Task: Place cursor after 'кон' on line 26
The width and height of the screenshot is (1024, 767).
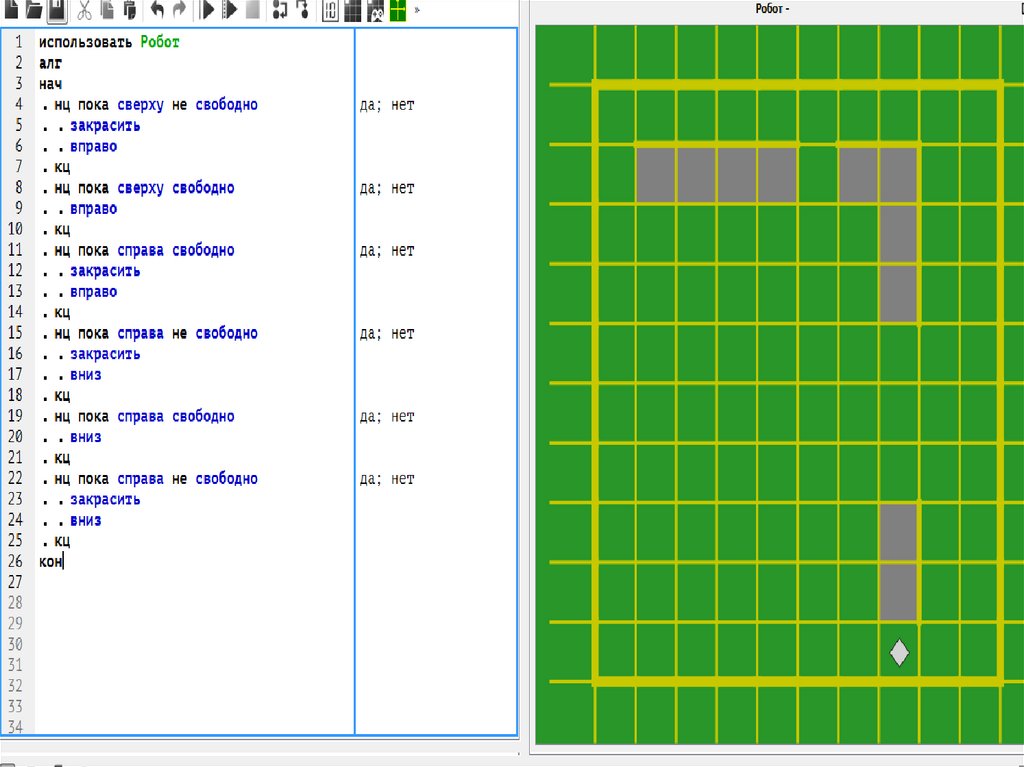Action: click(65, 562)
